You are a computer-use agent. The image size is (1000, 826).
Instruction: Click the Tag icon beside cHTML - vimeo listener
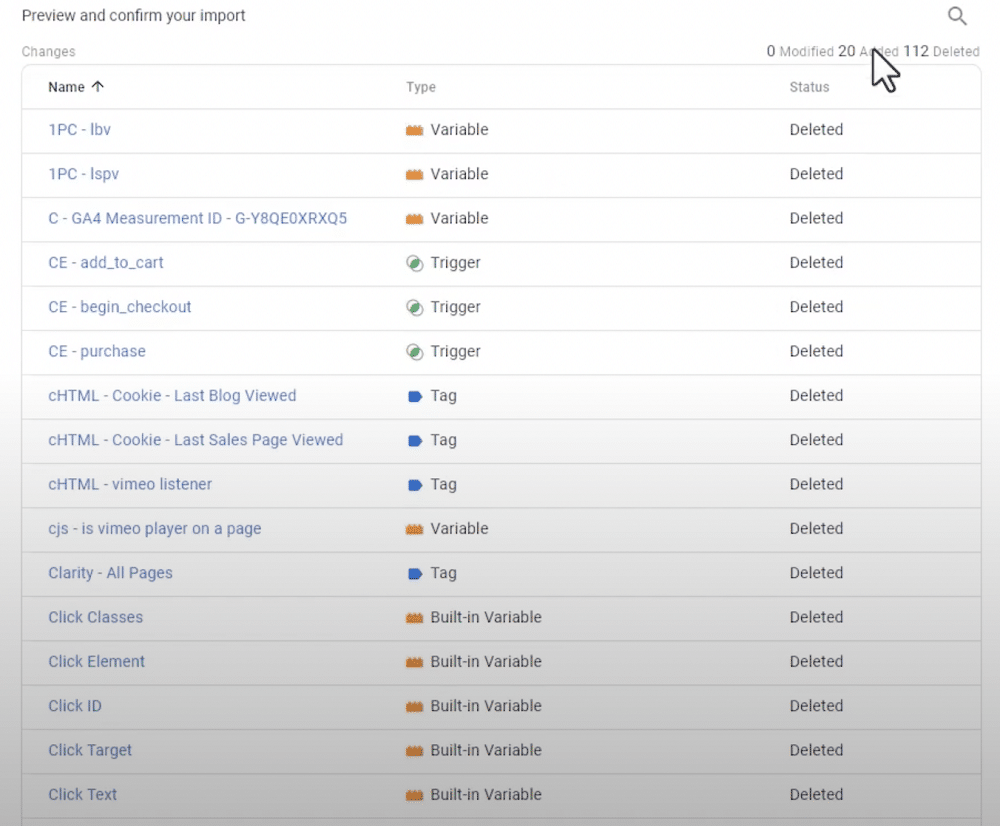coord(414,484)
